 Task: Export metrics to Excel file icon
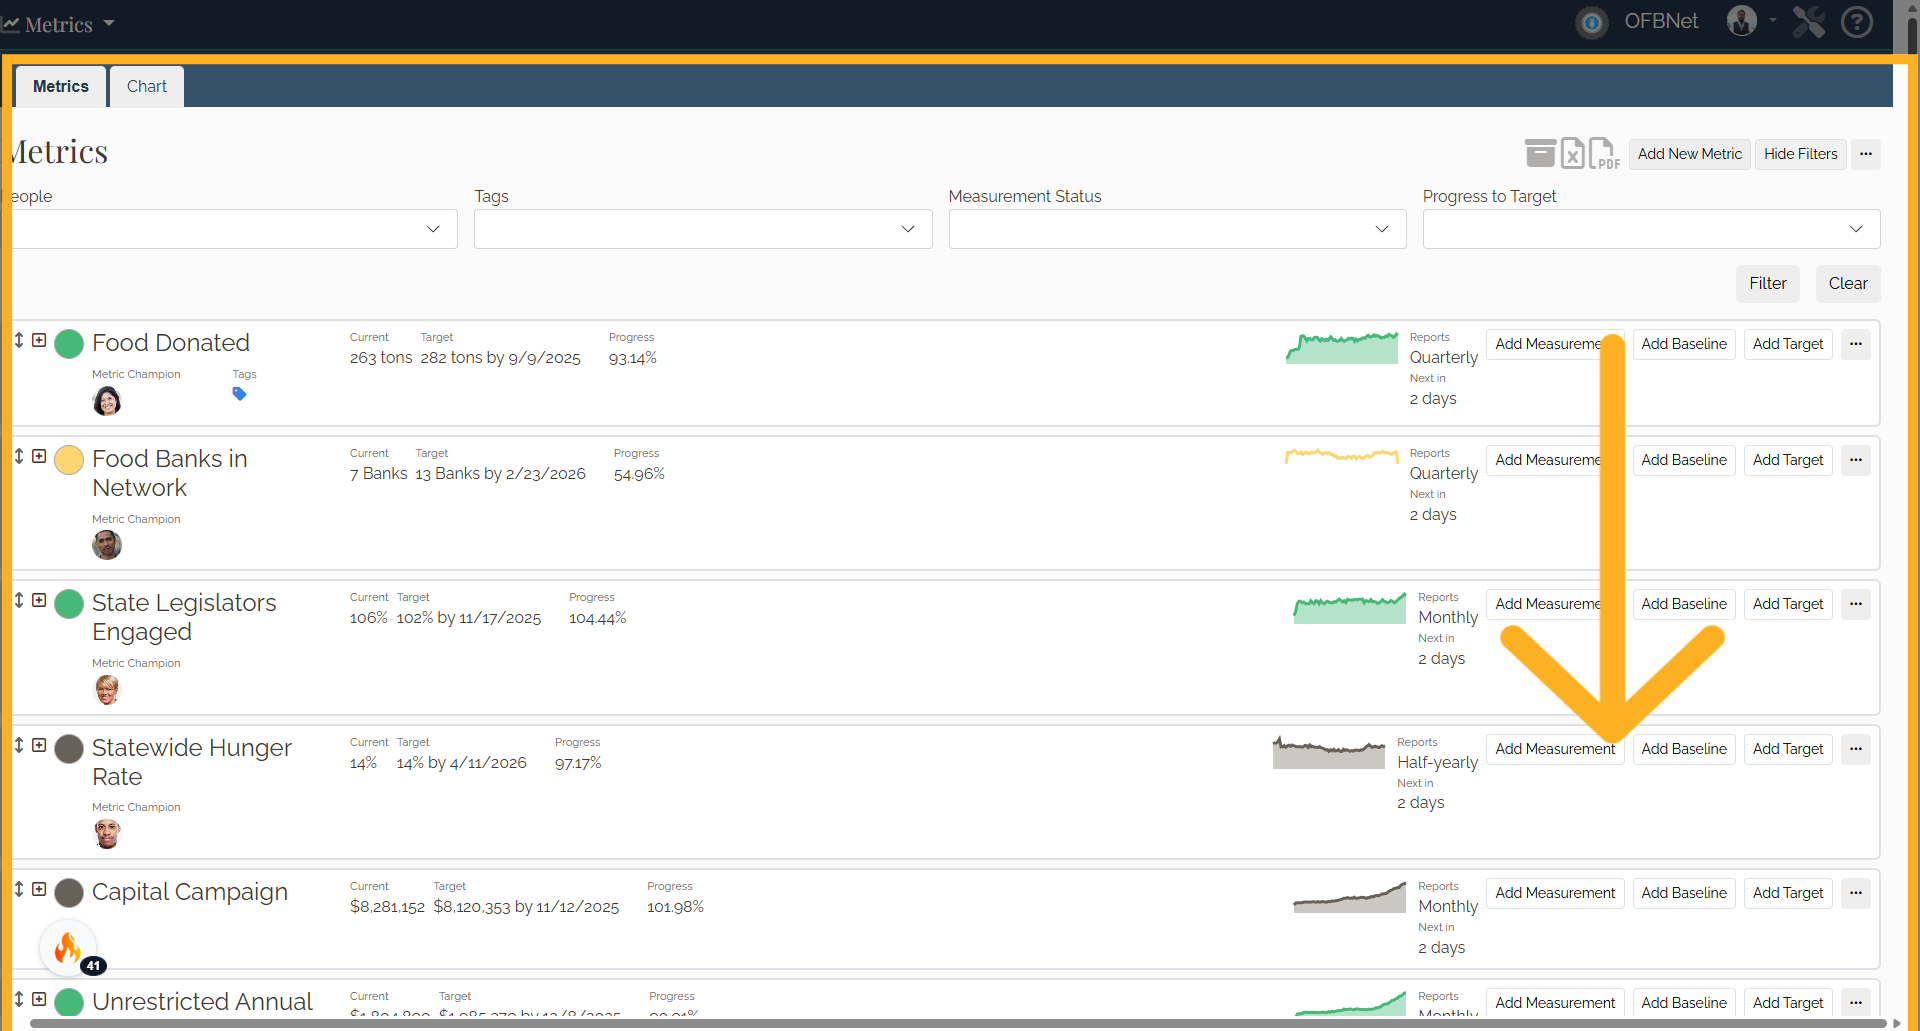pos(1573,153)
